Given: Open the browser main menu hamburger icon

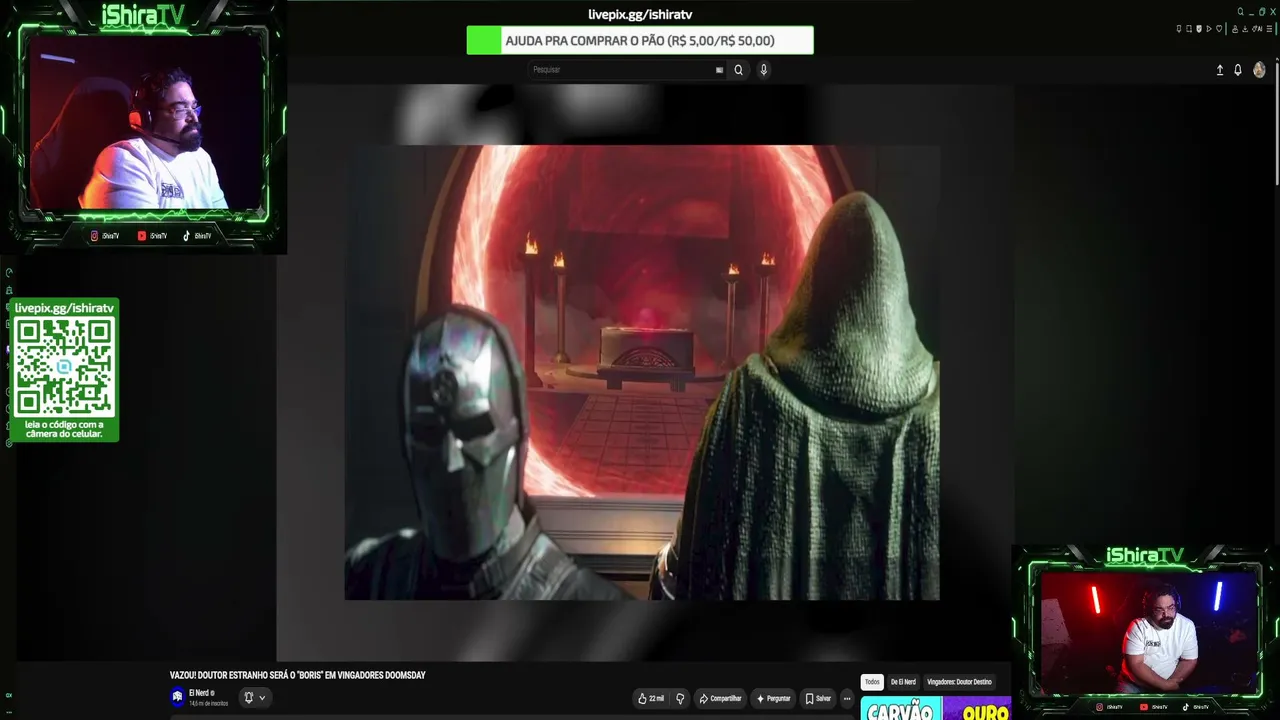Looking at the screenshot, I should point(1269,29).
